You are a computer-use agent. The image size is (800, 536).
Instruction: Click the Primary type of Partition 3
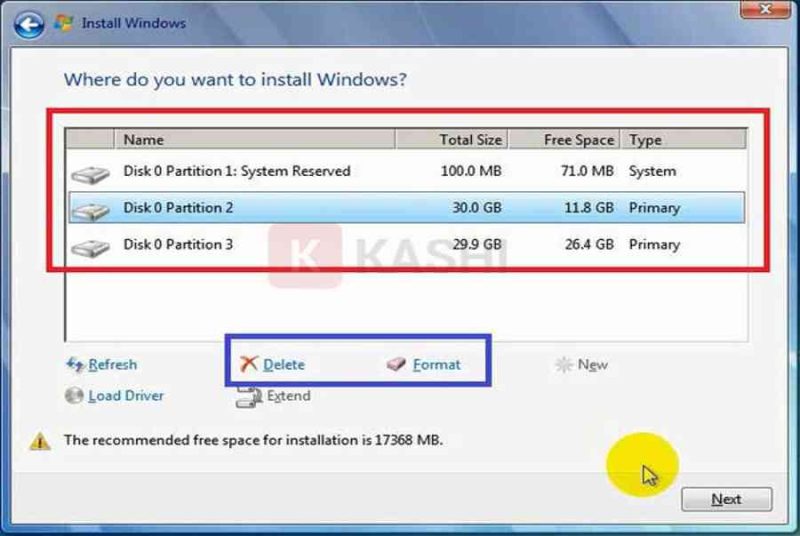pyautogui.click(x=655, y=245)
